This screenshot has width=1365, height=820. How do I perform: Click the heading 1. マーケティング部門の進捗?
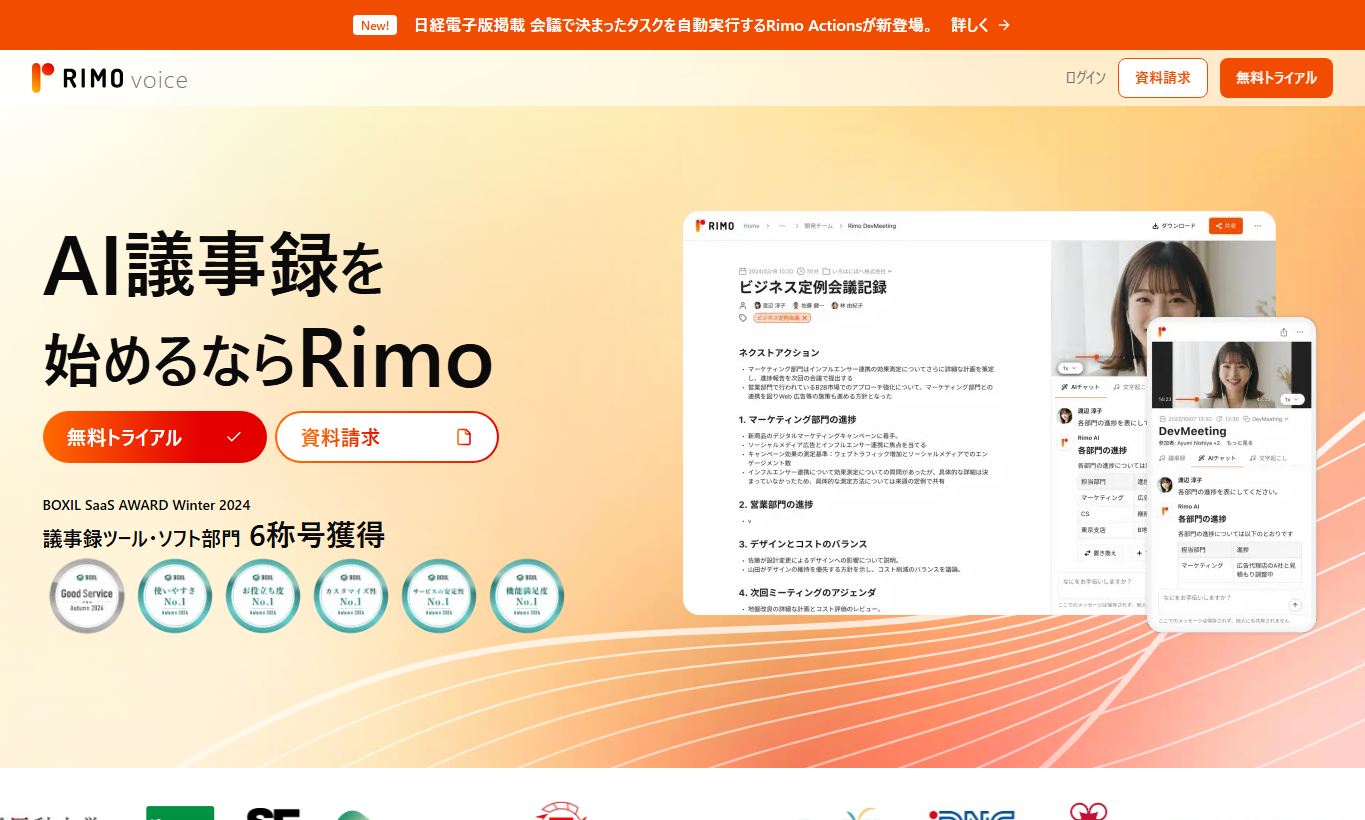(797, 419)
